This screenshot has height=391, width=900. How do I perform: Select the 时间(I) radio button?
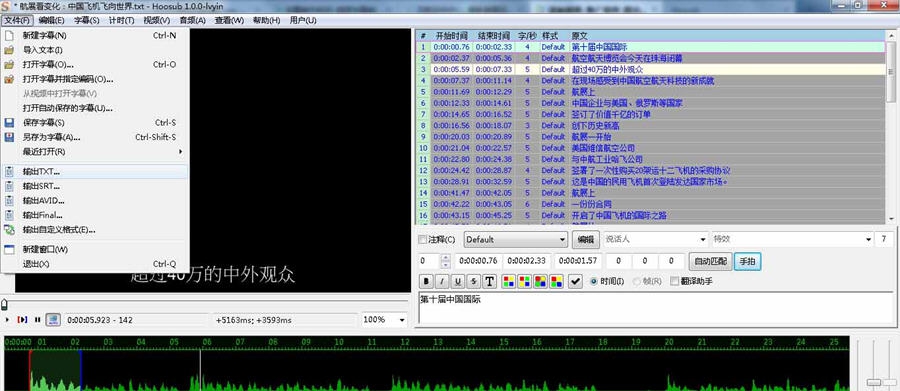[593, 281]
